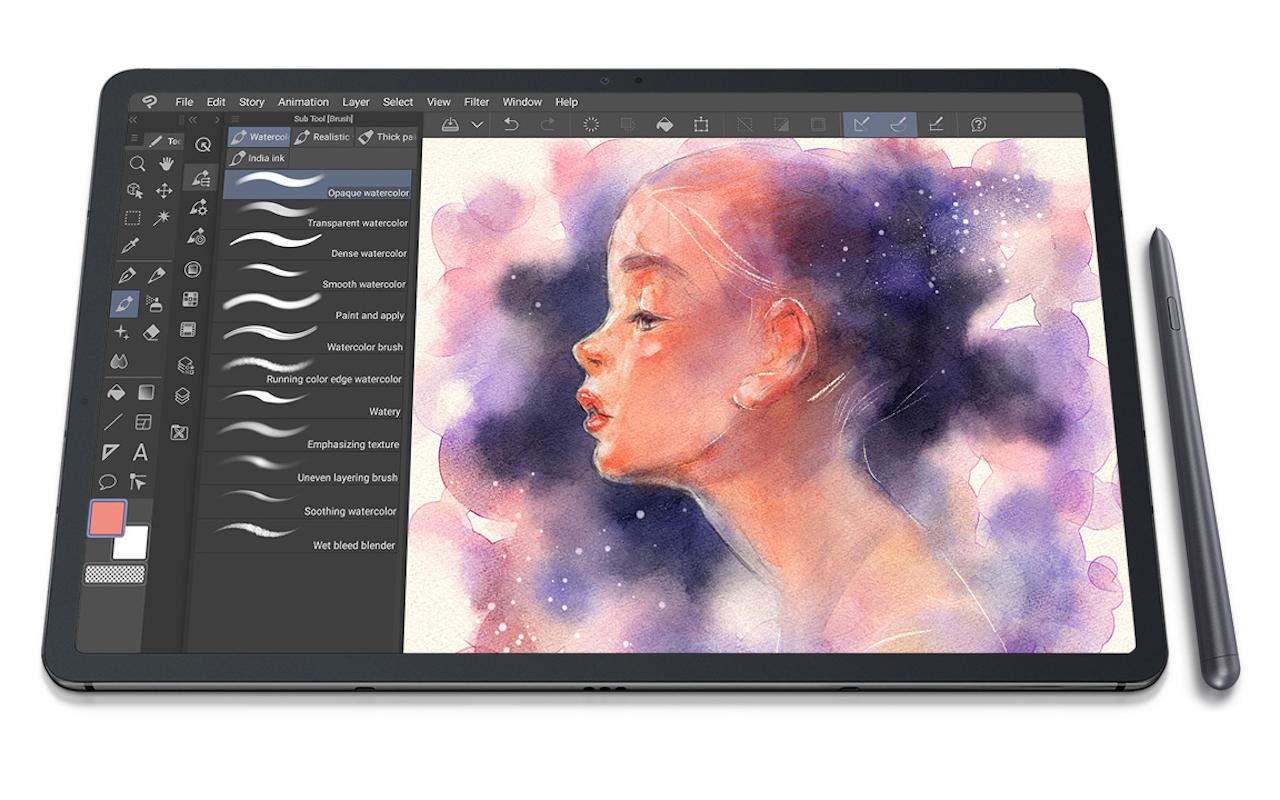Select the Eyedropper tool
The height and width of the screenshot is (800, 1280).
pos(130,246)
